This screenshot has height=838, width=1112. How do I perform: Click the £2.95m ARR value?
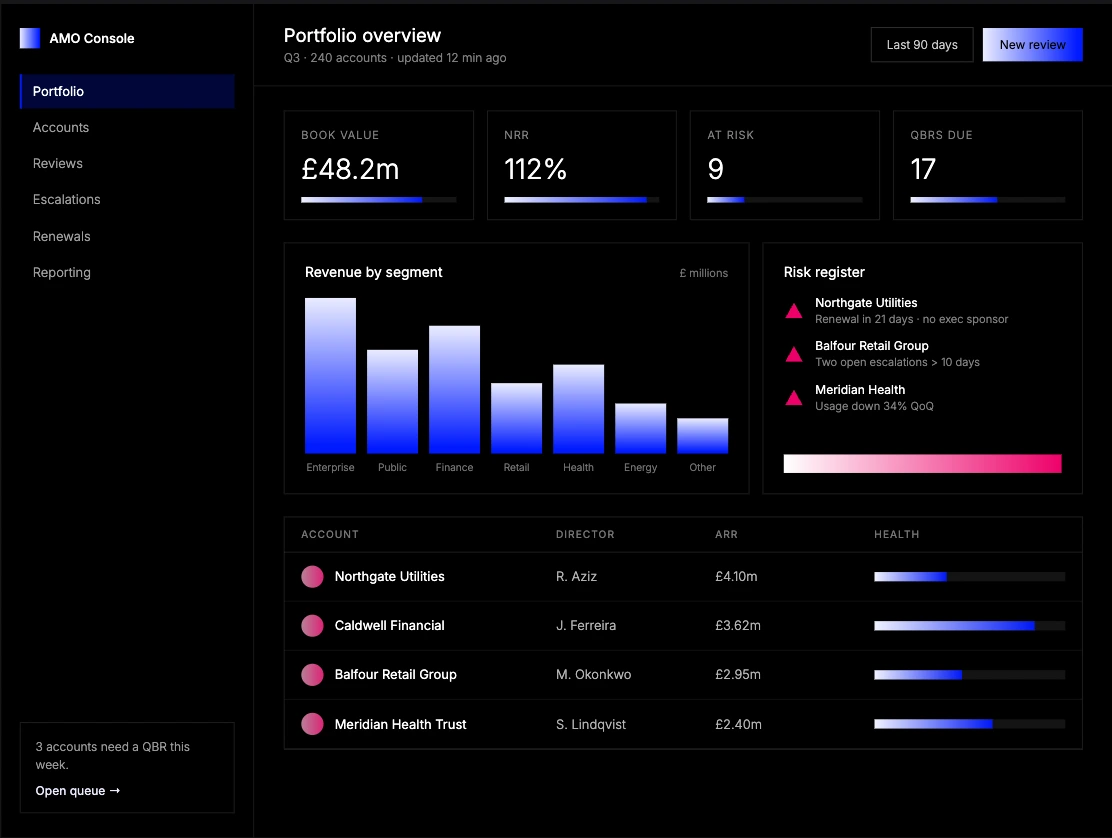tap(738, 674)
